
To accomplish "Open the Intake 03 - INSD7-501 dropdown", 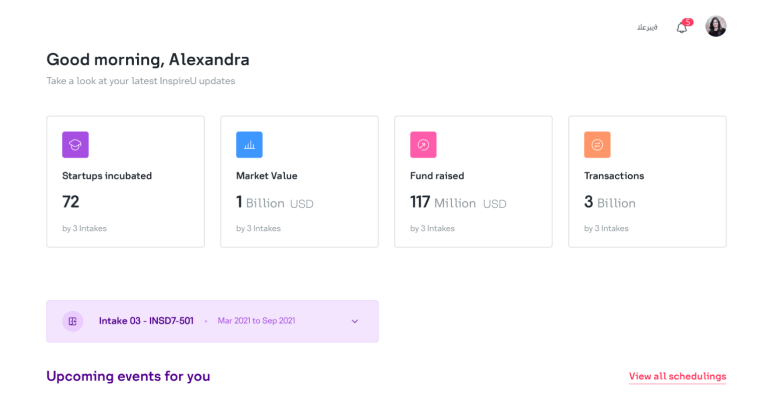I will point(146,321).
